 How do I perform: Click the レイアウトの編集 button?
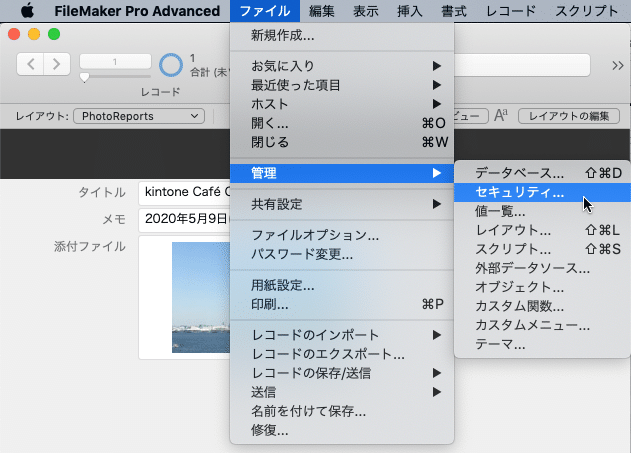point(569,116)
